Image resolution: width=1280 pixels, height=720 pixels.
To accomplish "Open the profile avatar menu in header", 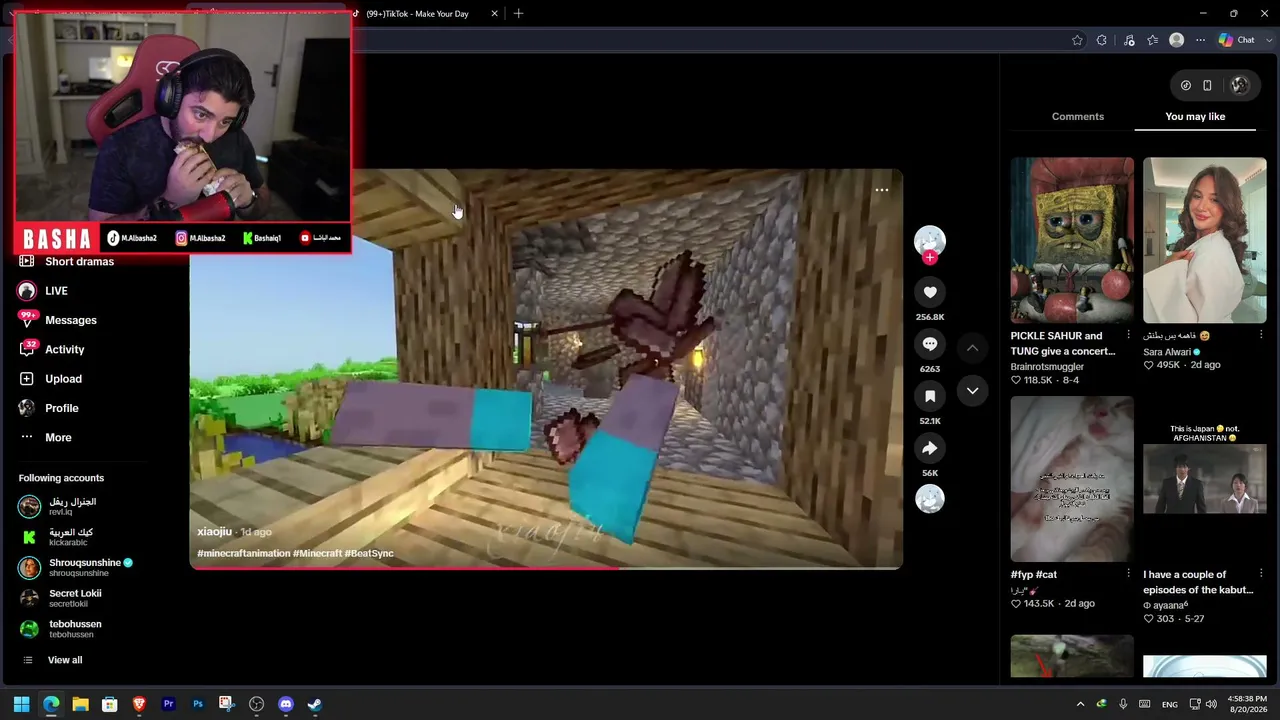I will pyautogui.click(x=1240, y=85).
